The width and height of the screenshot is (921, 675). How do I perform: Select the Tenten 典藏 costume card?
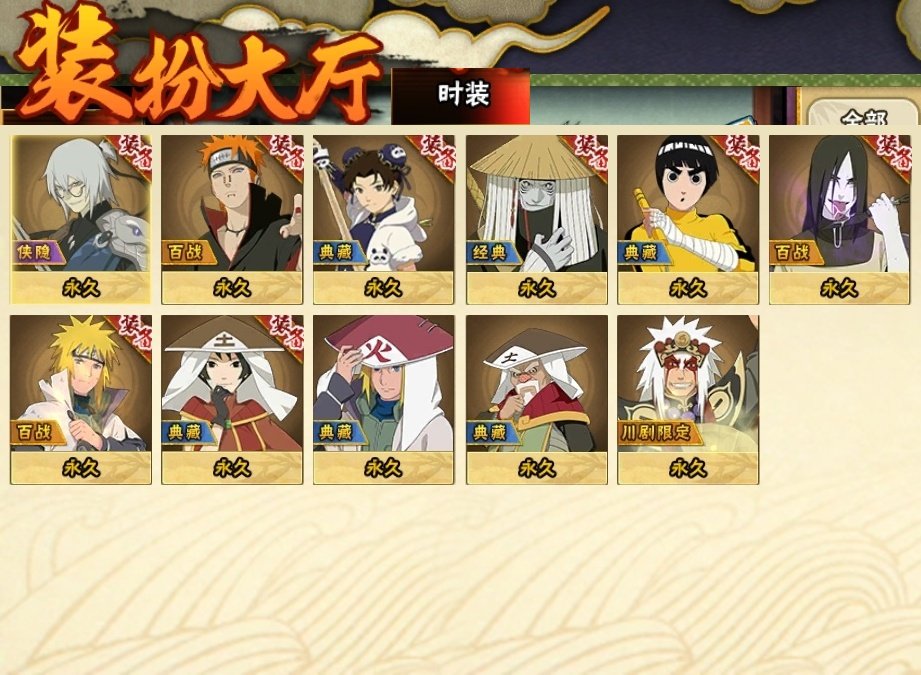[384, 219]
